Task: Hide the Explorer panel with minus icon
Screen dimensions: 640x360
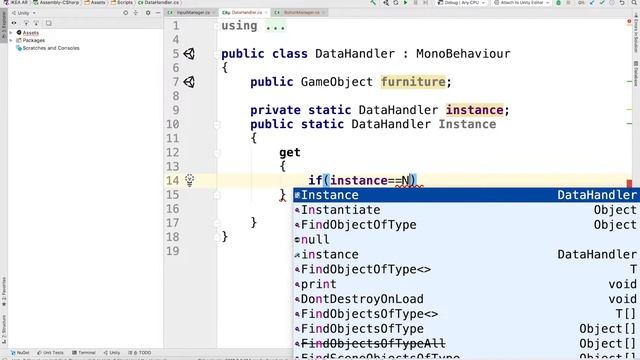Action: tap(158, 13)
